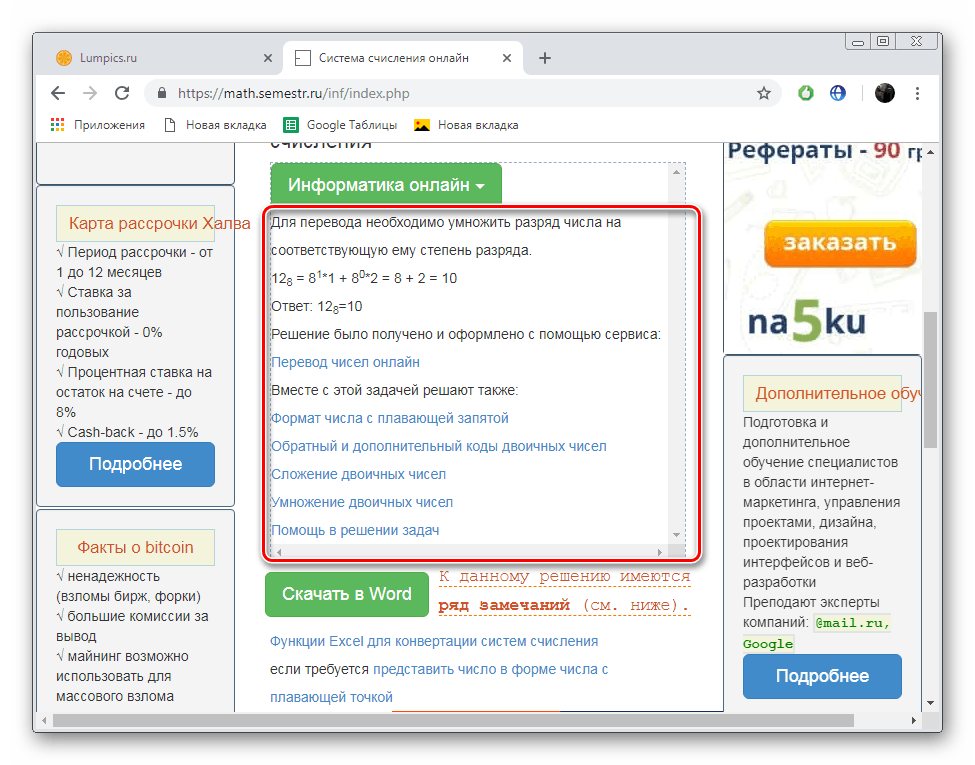Open the Перевод чисел онлайн link

pos(345,362)
